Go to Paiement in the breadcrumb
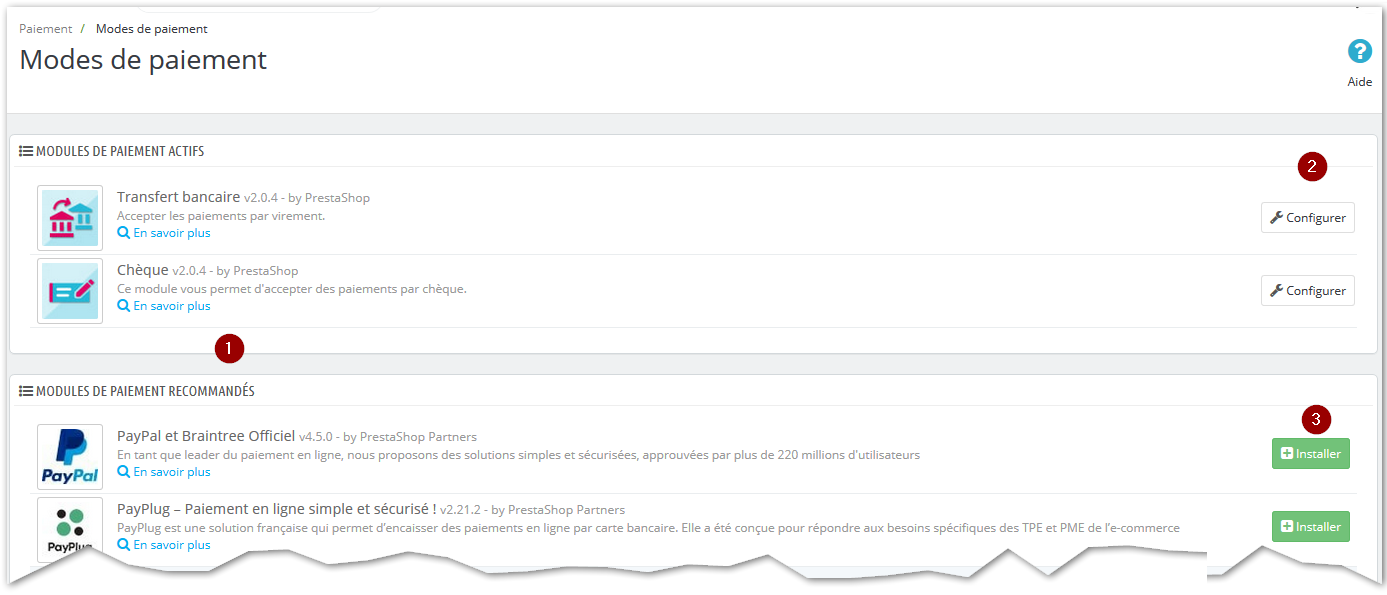Image resolution: width=1387 pixels, height=595 pixels. pyautogui.click(x=46, y=29)
